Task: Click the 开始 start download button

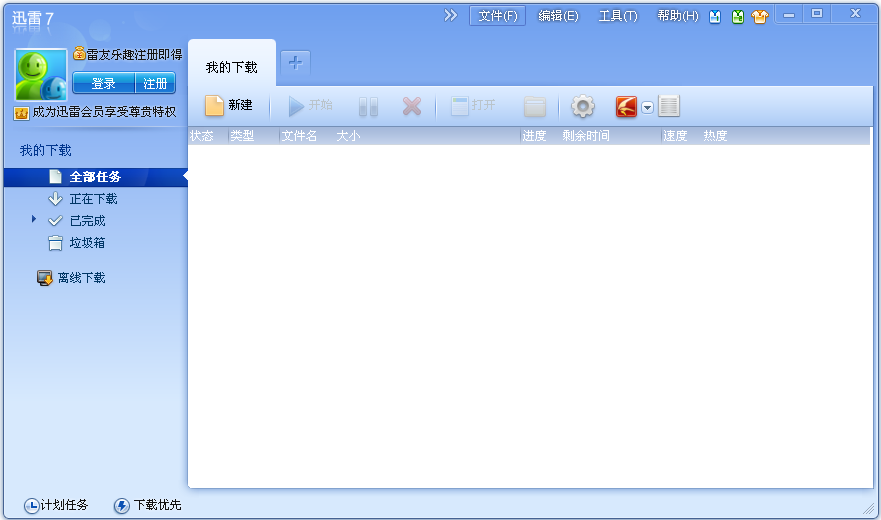Action: click(310, 105)
